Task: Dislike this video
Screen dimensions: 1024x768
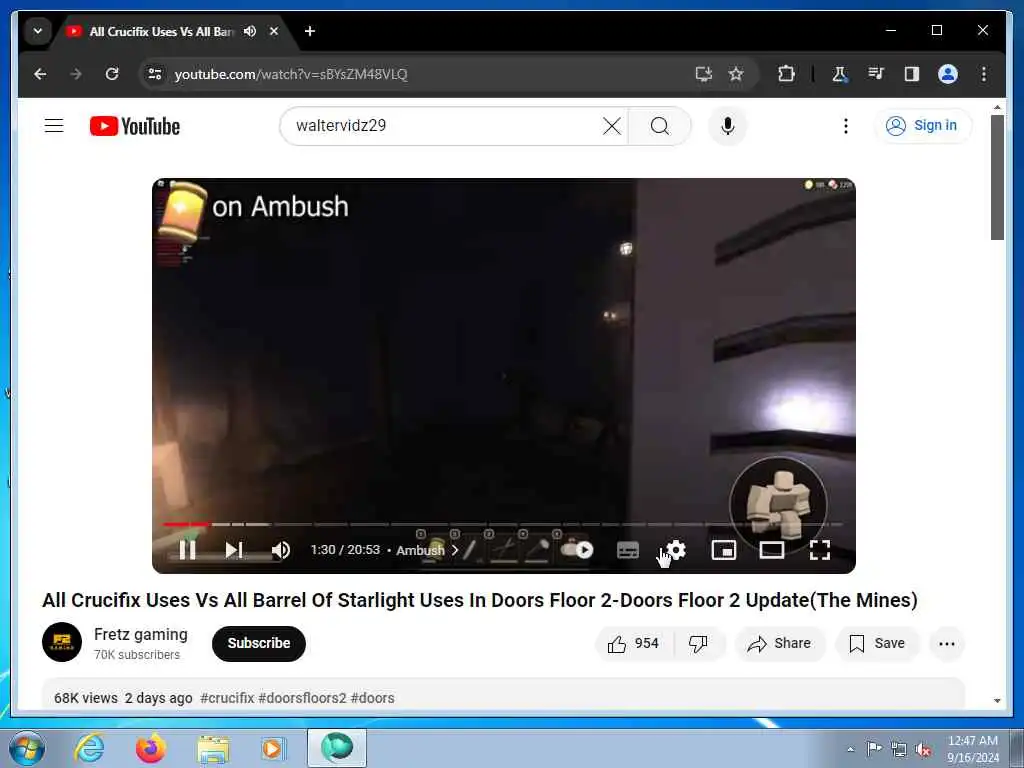Action: point(699,644)
